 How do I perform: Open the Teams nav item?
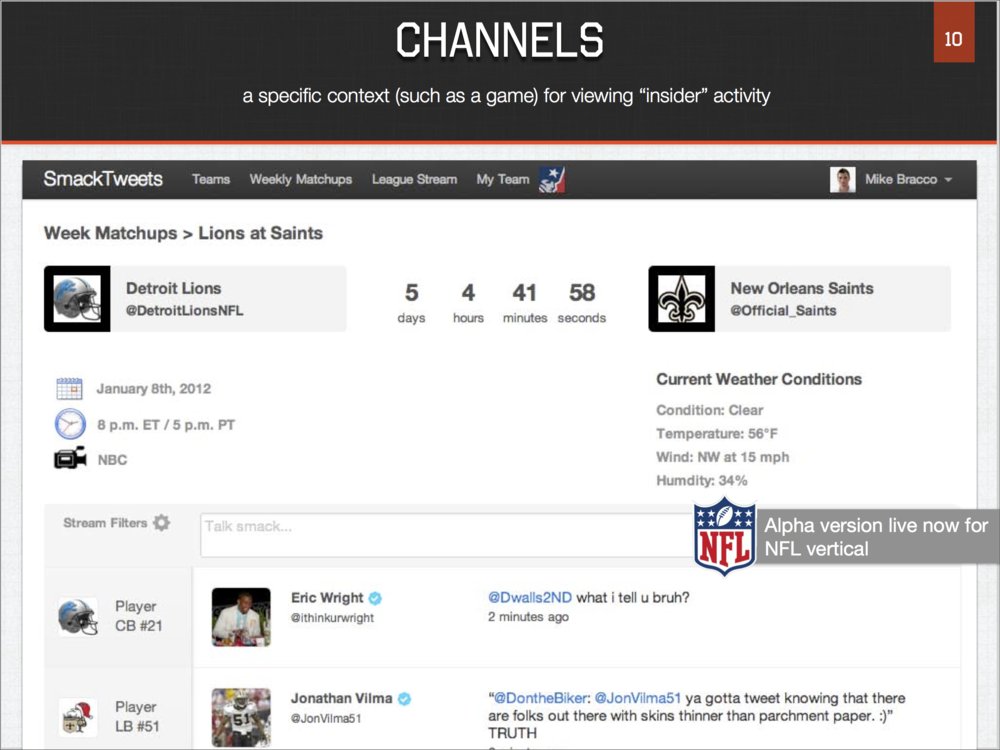pos(211,179)
